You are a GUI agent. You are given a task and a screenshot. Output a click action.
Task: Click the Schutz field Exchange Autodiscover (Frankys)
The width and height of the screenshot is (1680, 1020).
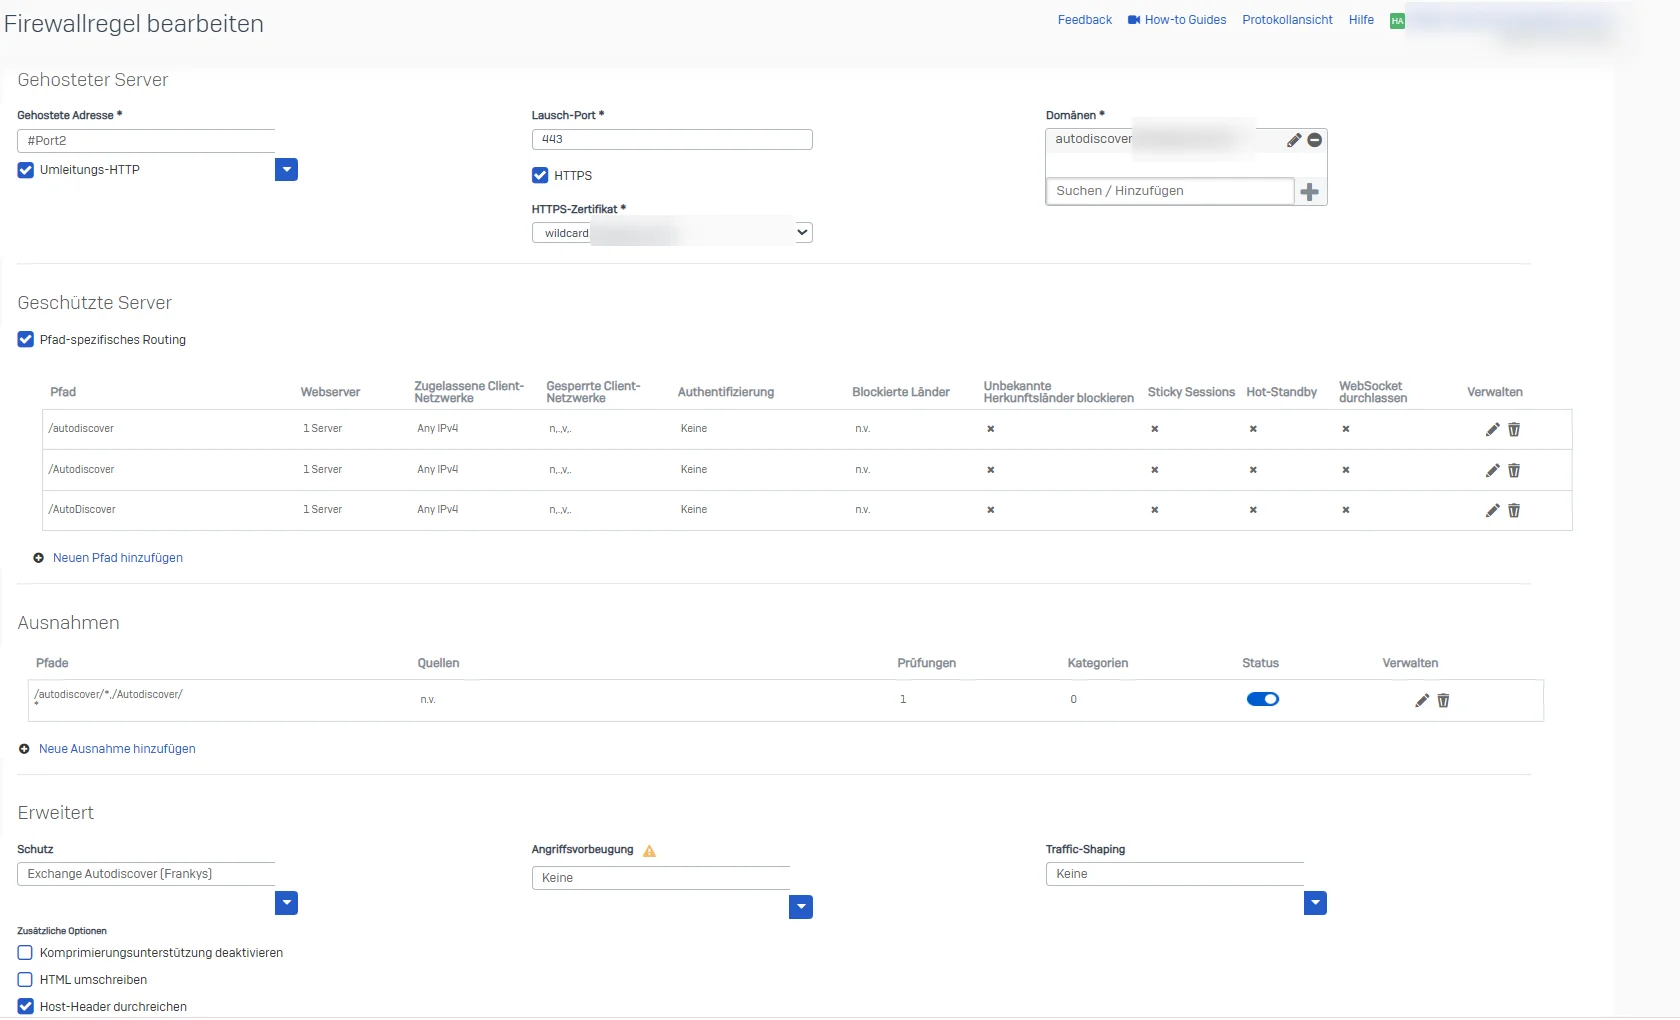click(146, 874)
